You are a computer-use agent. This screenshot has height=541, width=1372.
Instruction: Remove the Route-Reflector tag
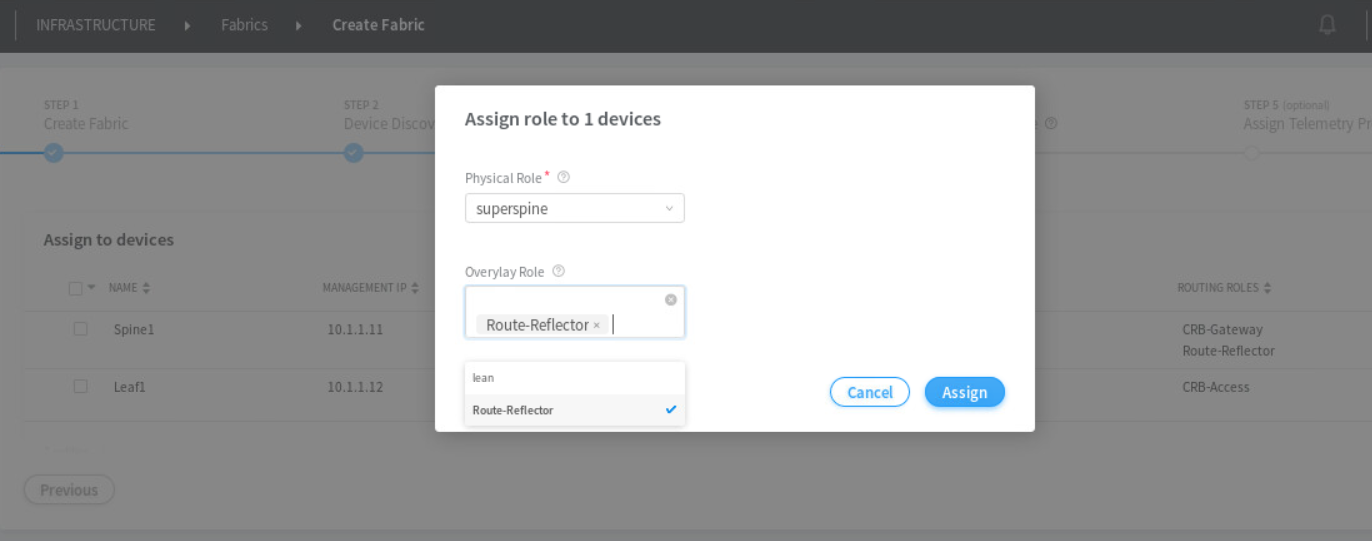[597, 325]
